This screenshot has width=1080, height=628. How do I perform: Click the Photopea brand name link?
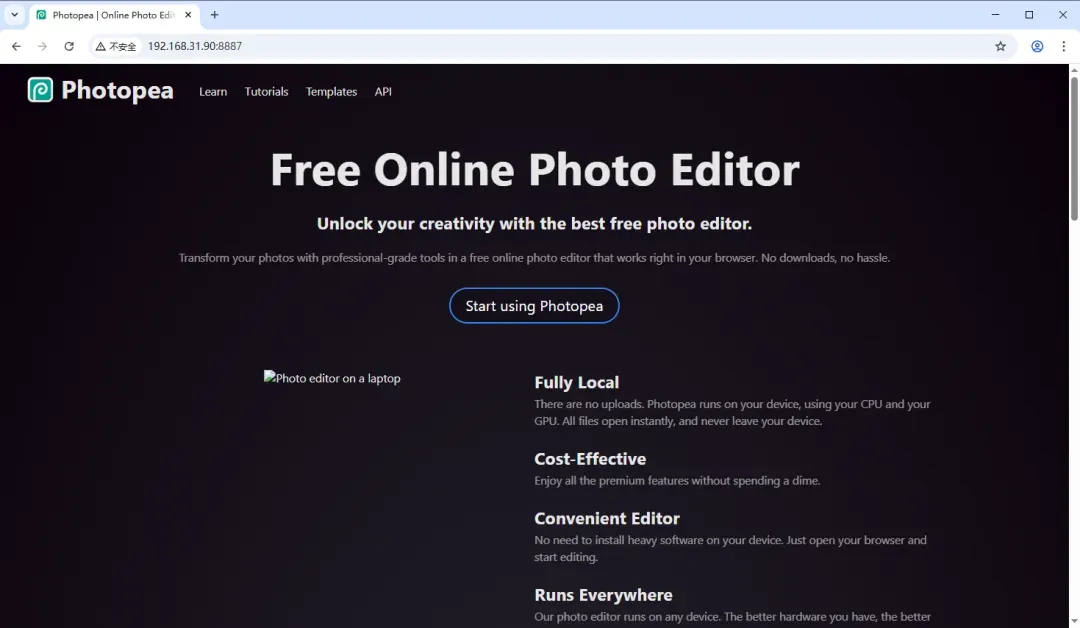coord(117,90)
